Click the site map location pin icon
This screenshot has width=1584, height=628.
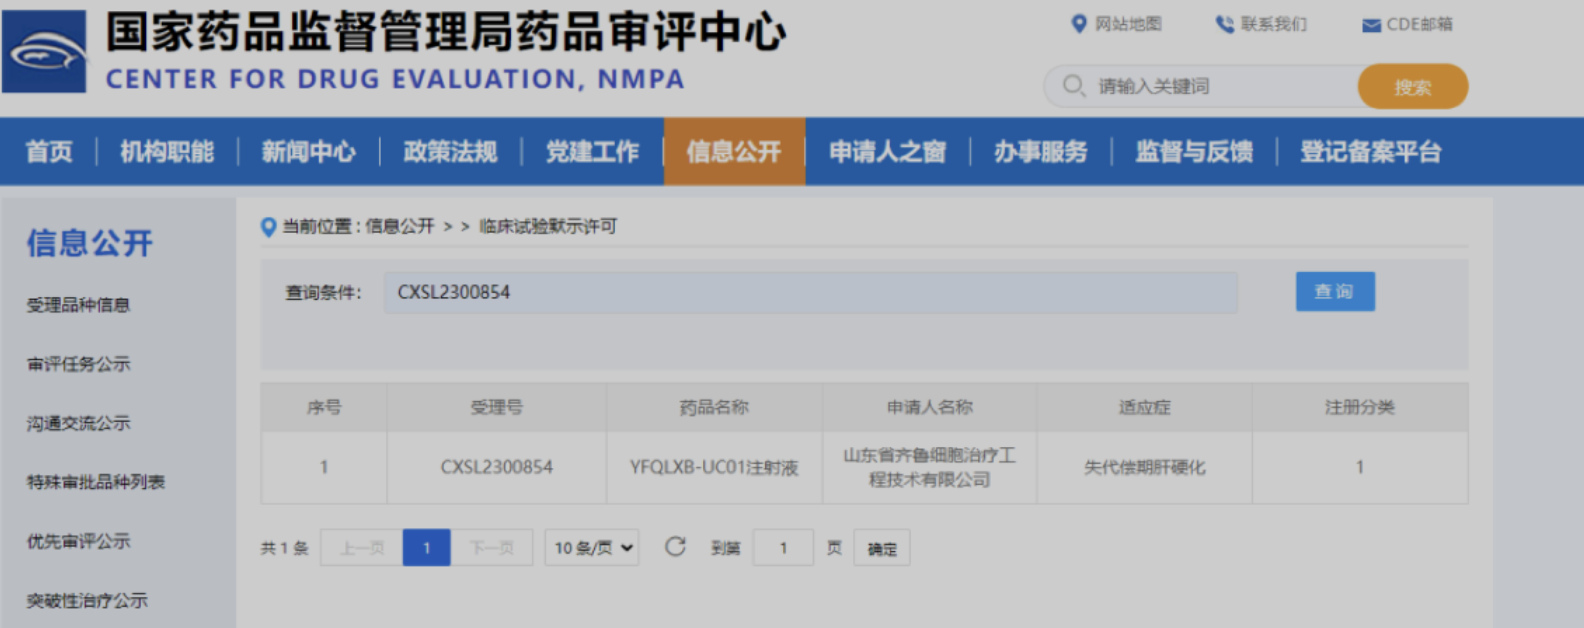pos(1079,24)
